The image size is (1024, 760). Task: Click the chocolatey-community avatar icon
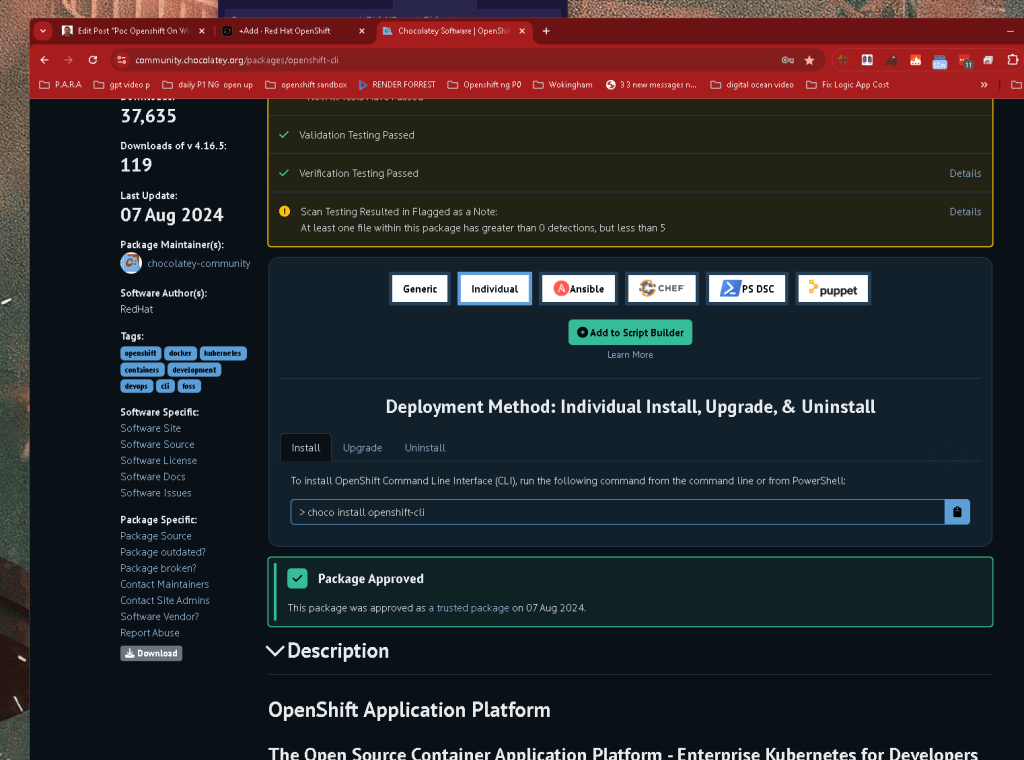click(131, 262)
